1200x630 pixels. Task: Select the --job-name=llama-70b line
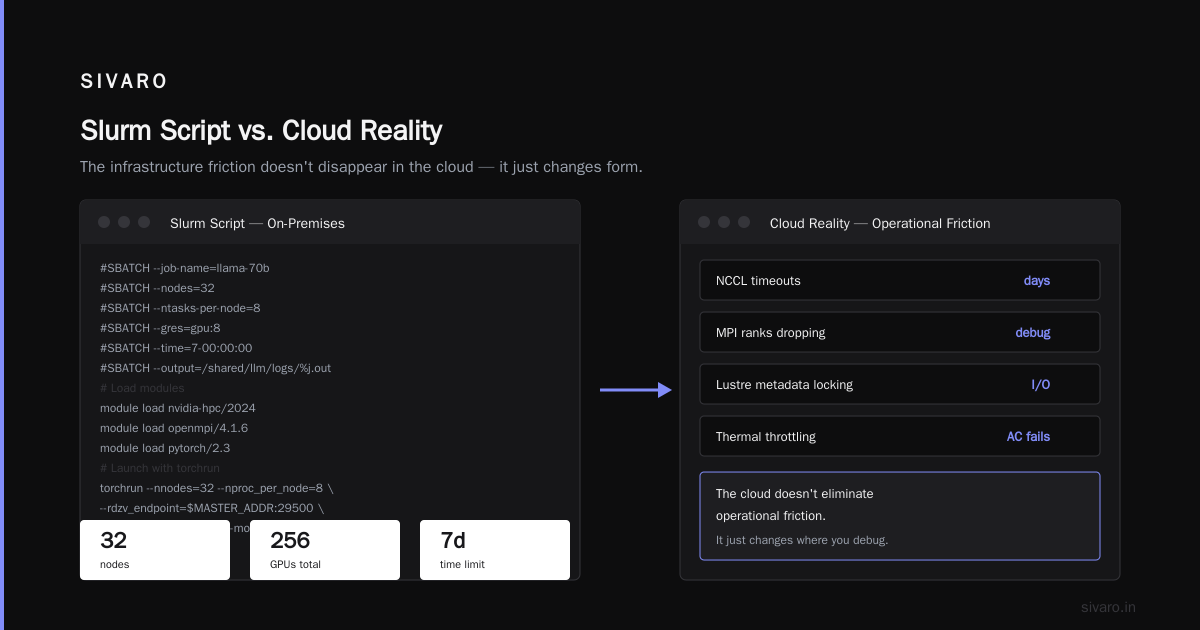click(185, 268)
